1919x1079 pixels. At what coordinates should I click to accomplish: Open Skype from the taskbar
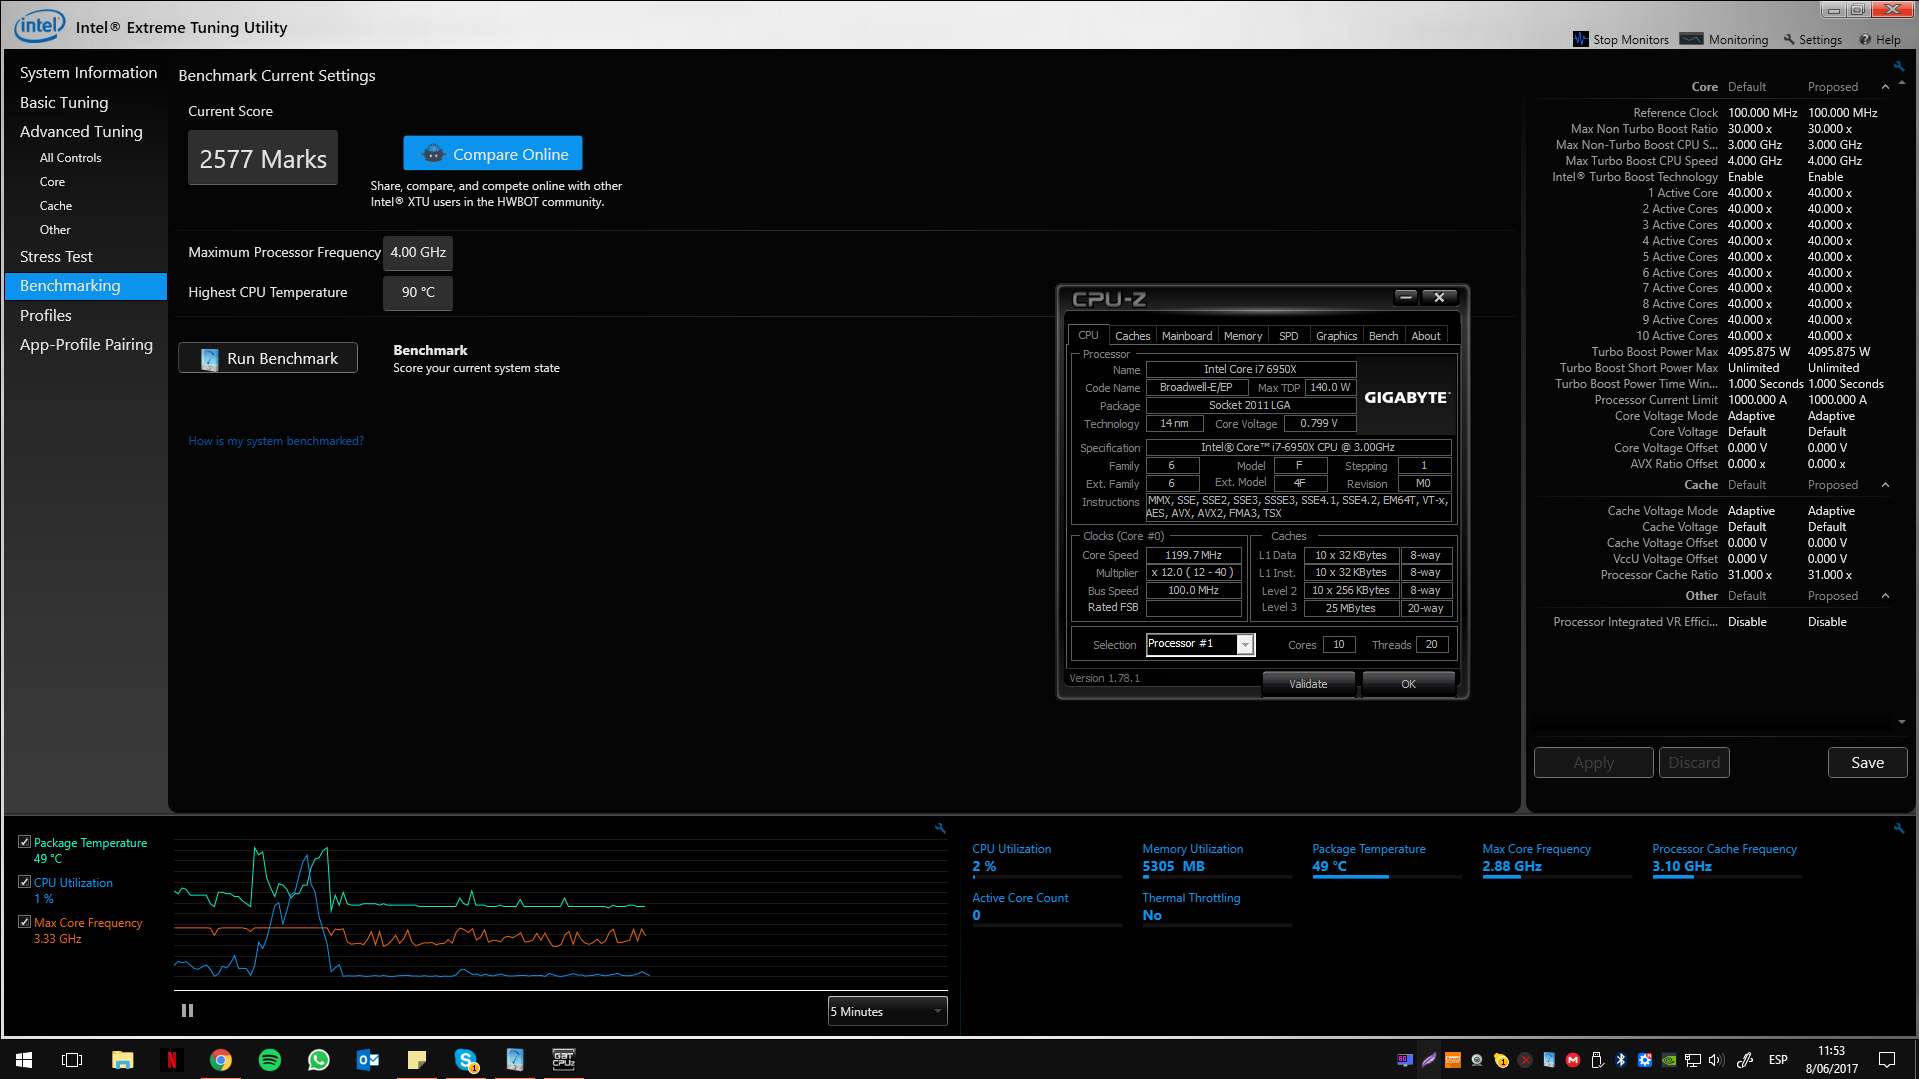click(465, 1059)
